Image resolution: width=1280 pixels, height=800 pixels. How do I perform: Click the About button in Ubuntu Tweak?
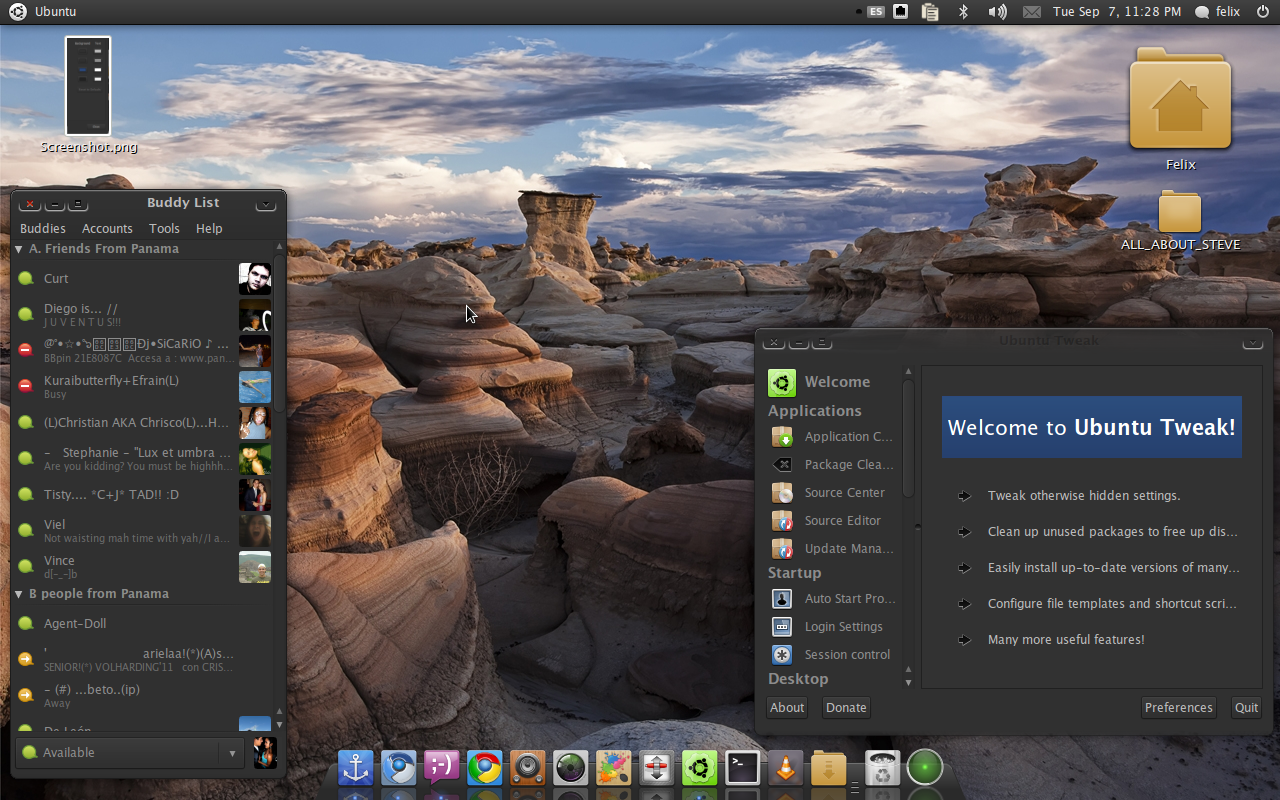(787, 707)
